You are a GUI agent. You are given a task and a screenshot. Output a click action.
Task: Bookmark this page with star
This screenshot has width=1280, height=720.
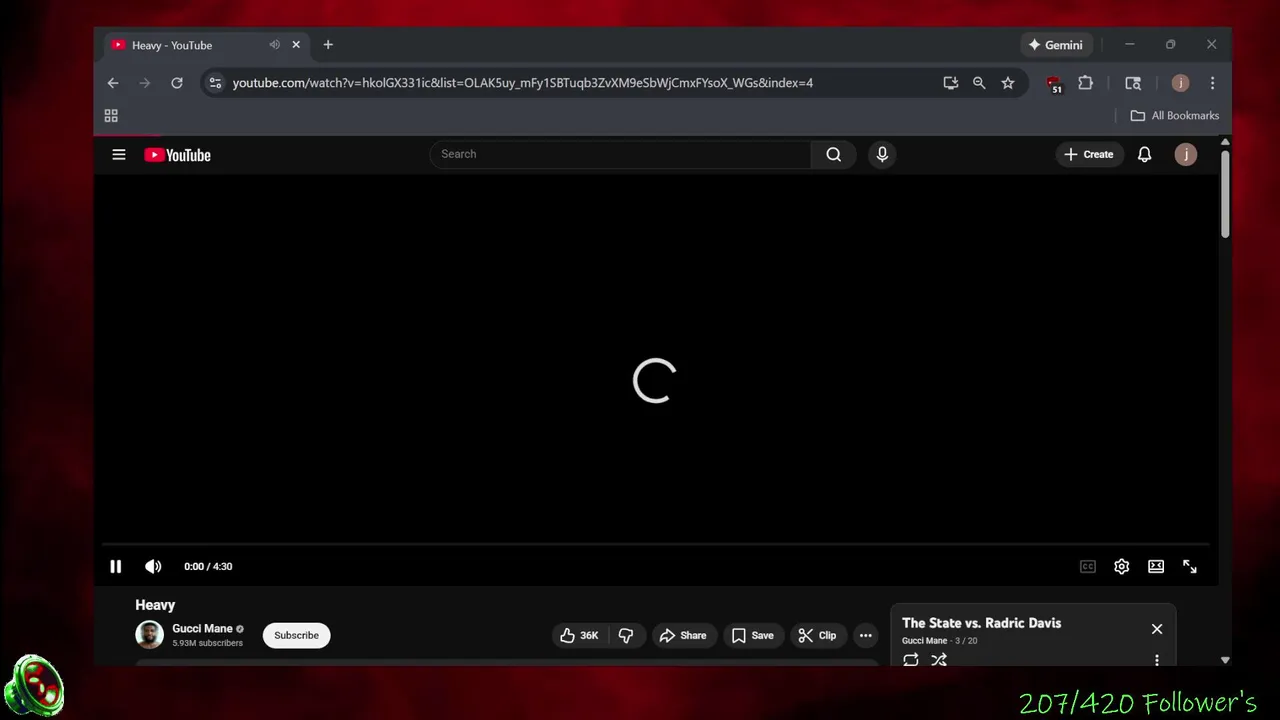pyautogui.click(x=1008, y=83)
